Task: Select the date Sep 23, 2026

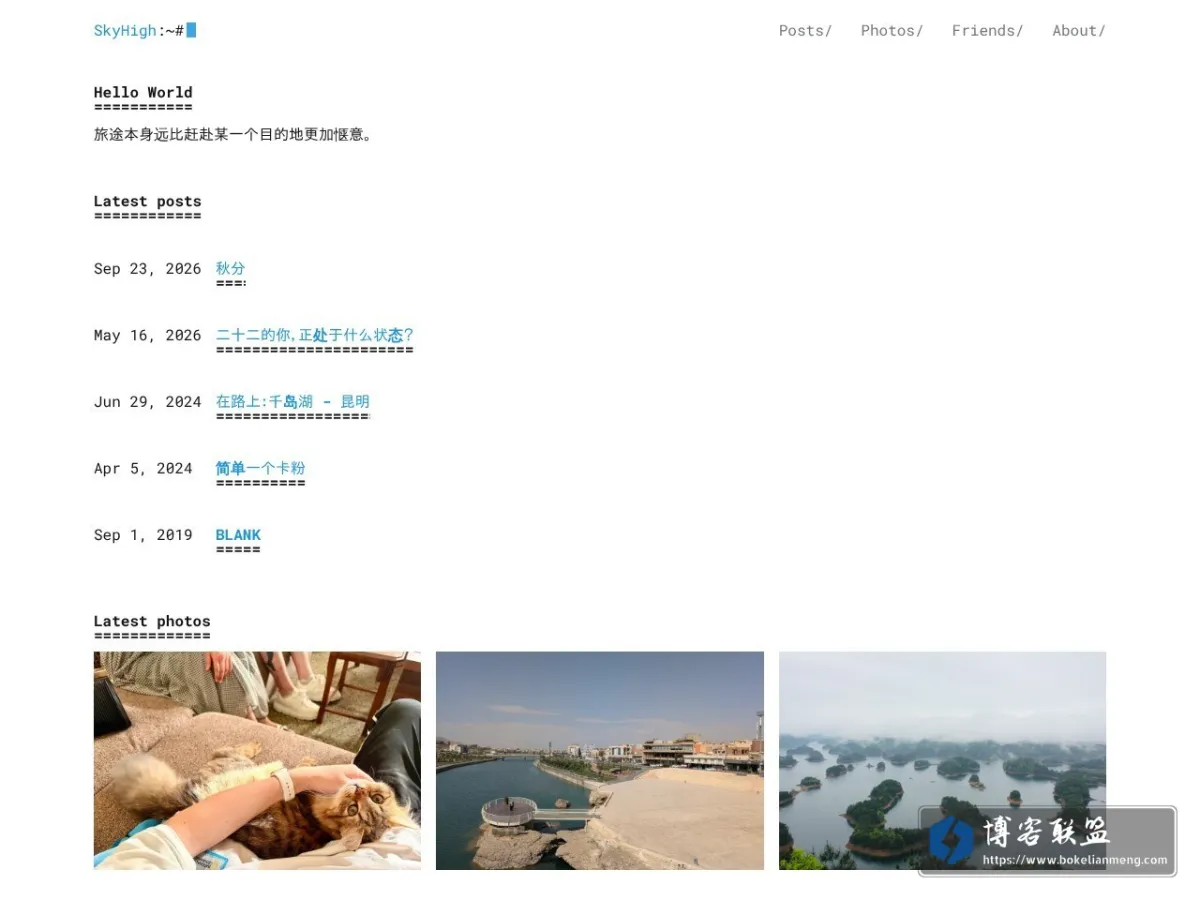Action: (147, 269)
